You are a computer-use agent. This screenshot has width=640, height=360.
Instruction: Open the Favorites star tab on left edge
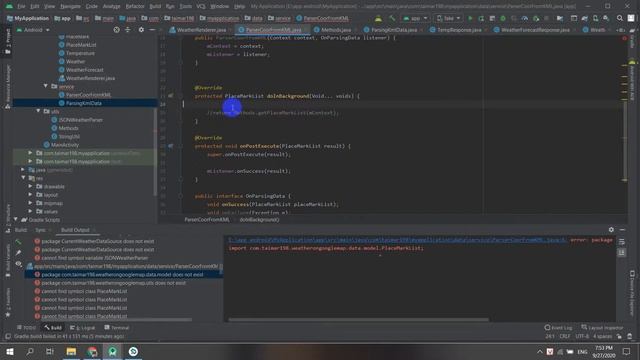click(7, 303)
